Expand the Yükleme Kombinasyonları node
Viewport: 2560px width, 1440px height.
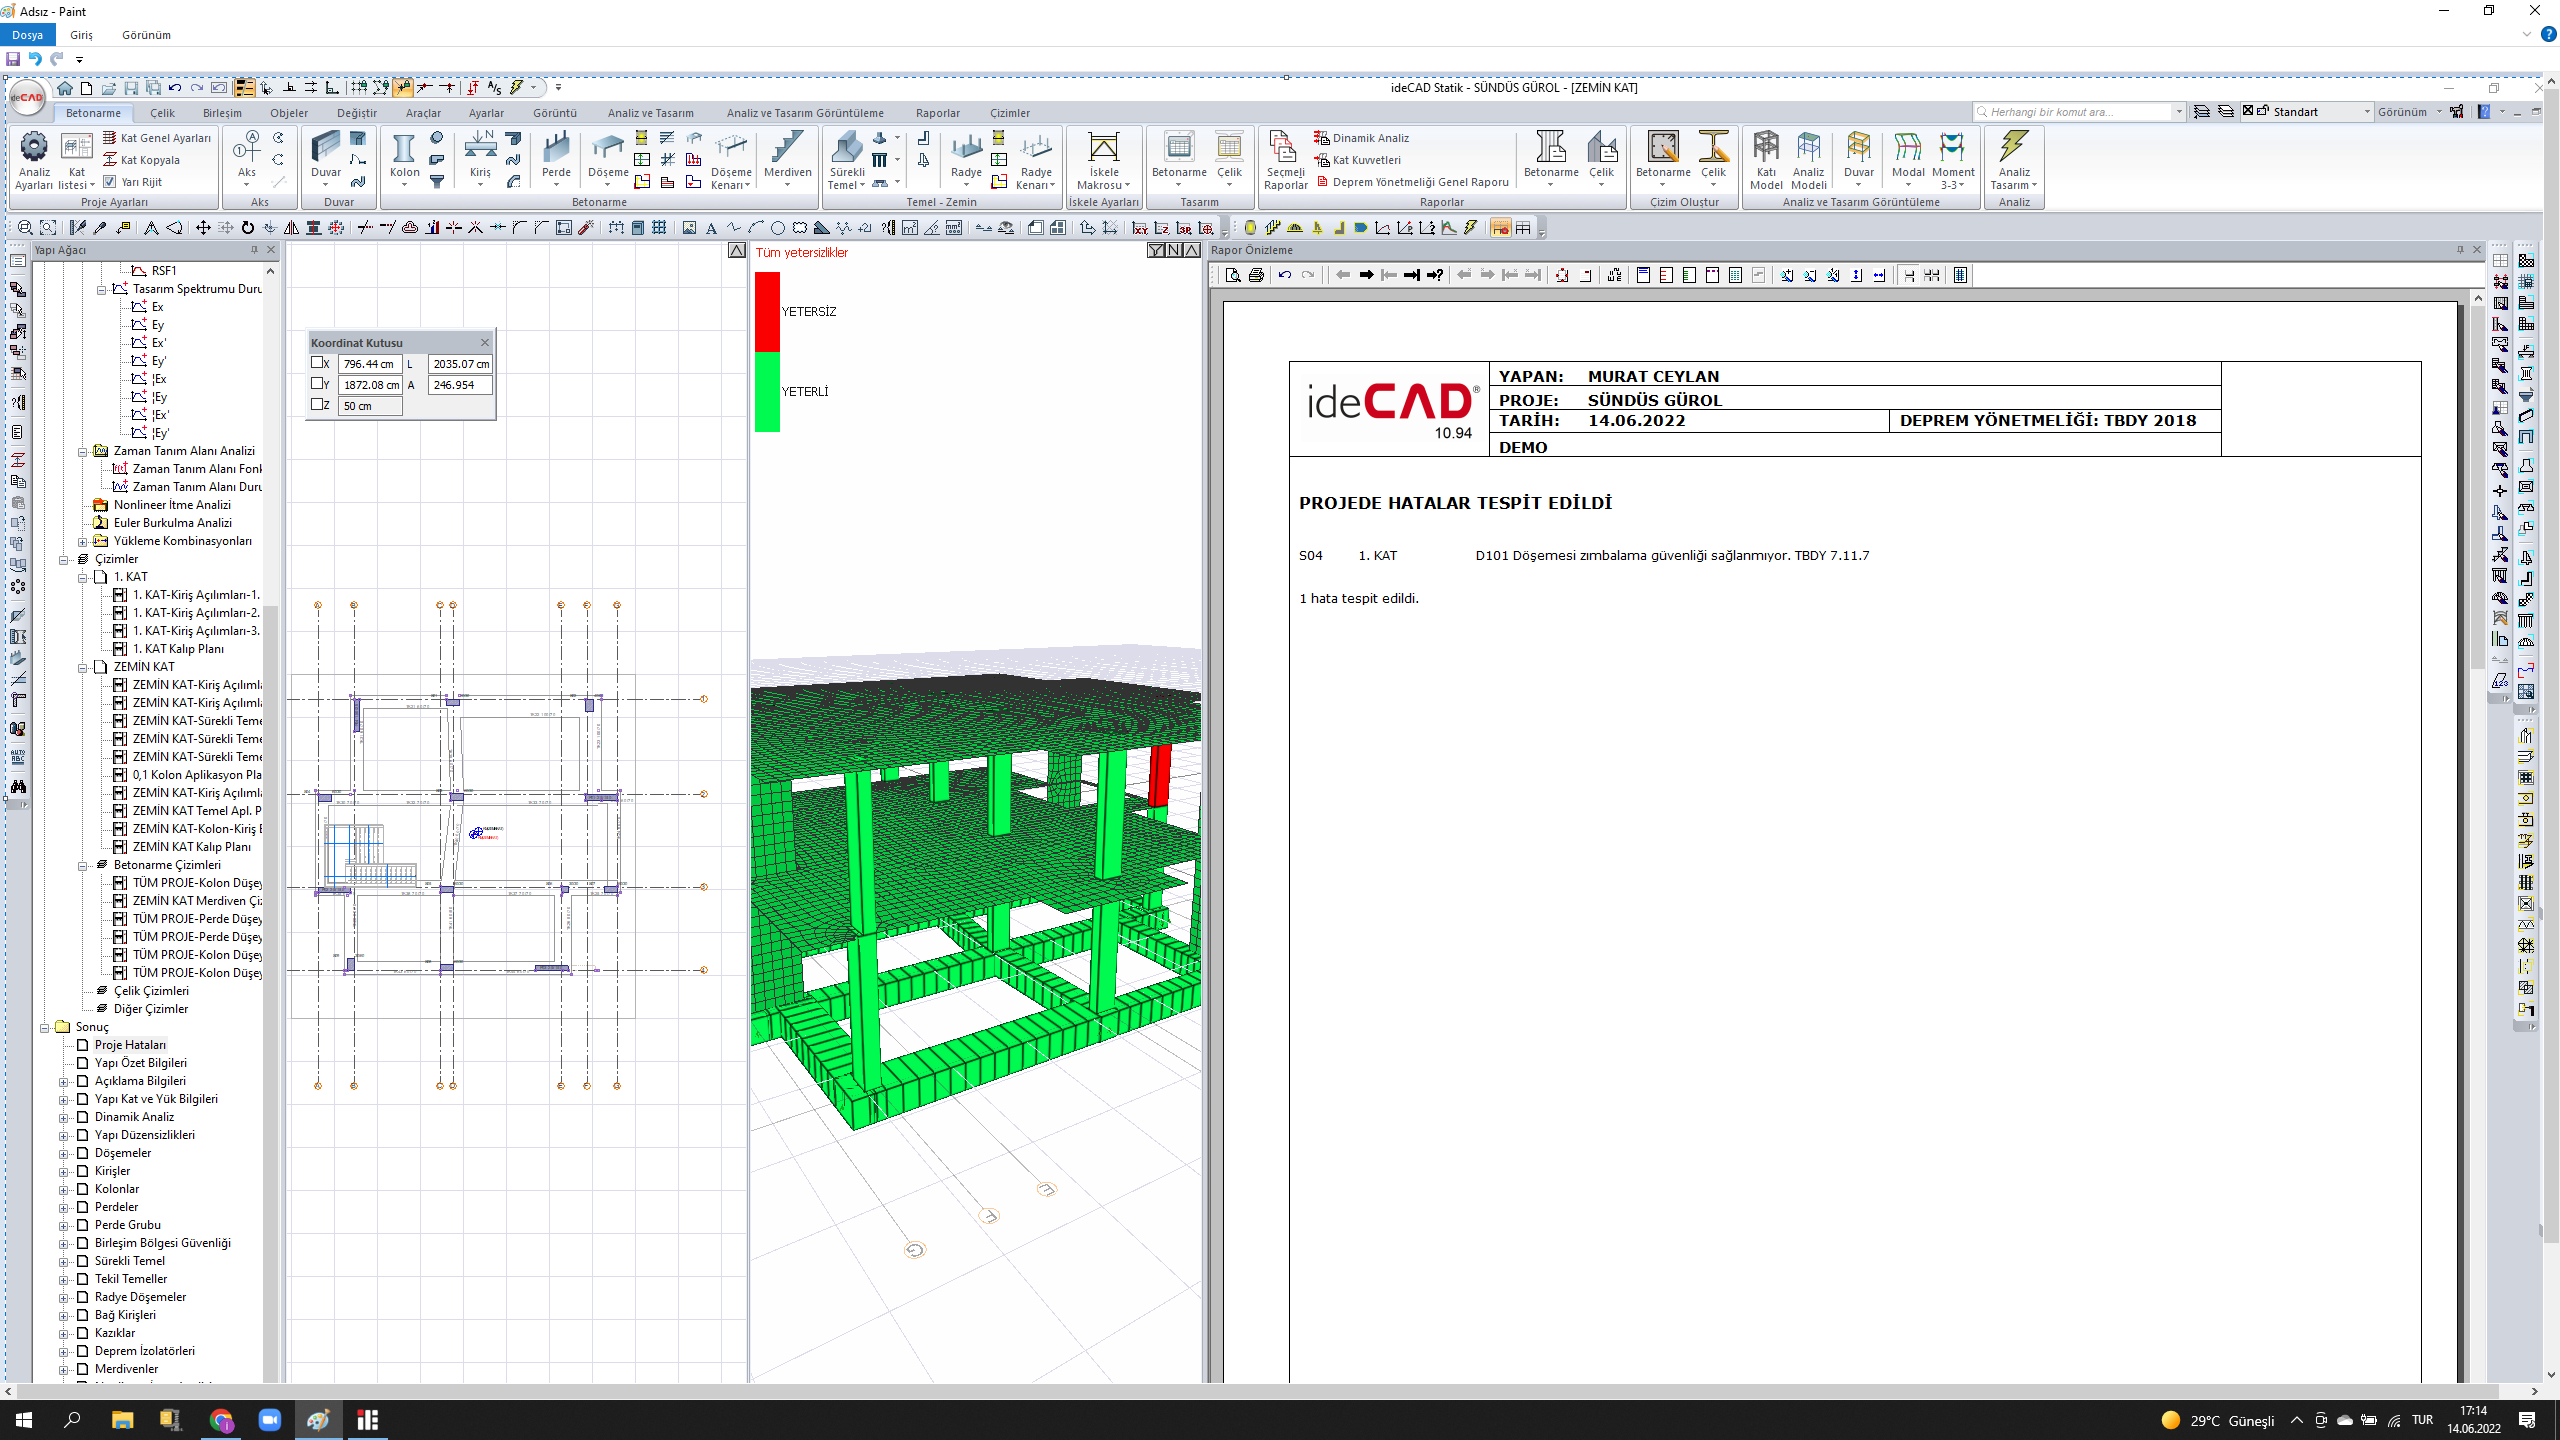(83, 541)
